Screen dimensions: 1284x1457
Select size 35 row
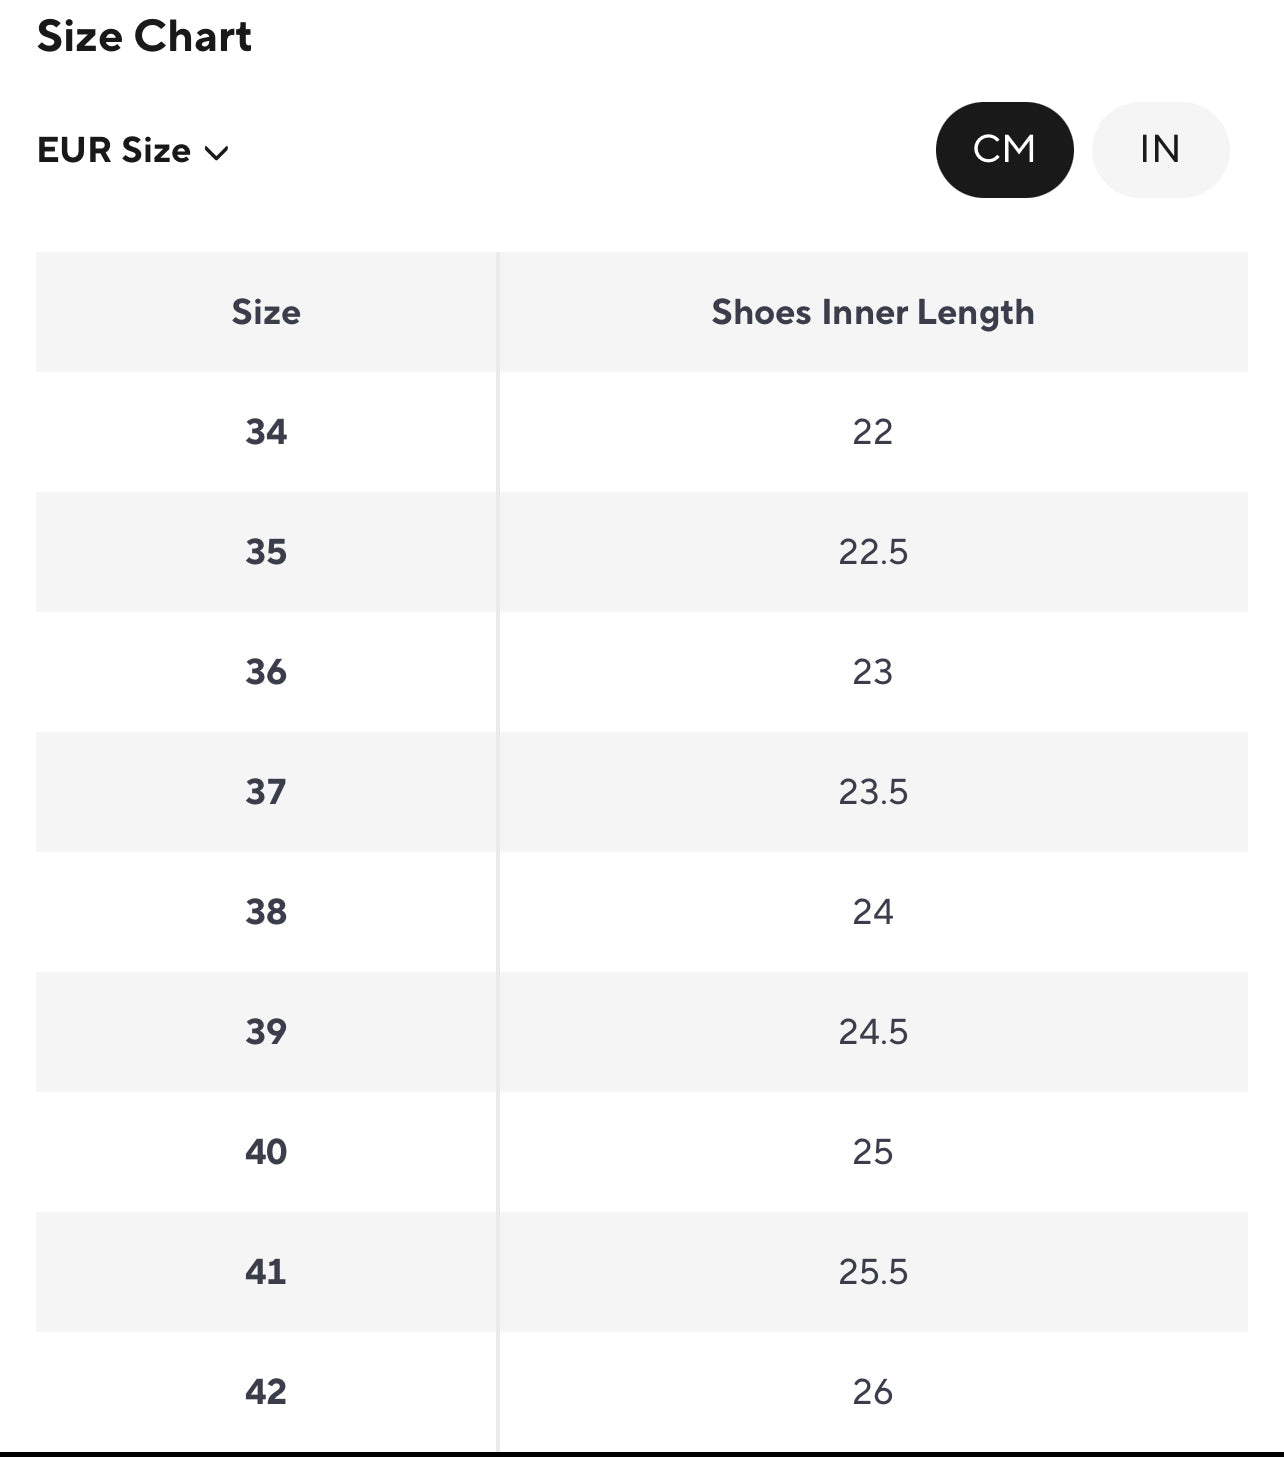pos(266,552)
